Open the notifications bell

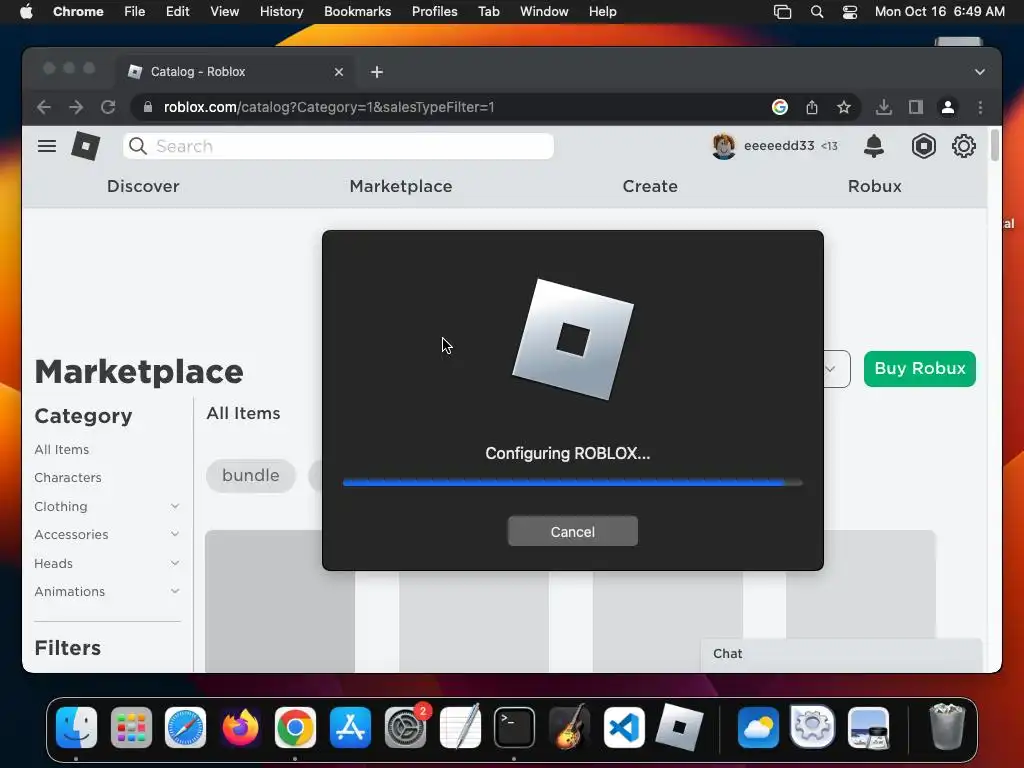[874, 146]
